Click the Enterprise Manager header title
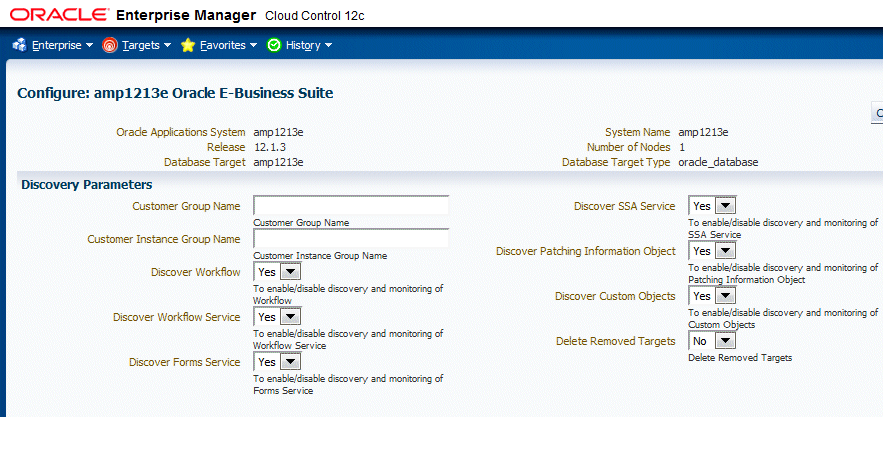 pyautogui.click(x=186, y=15)
